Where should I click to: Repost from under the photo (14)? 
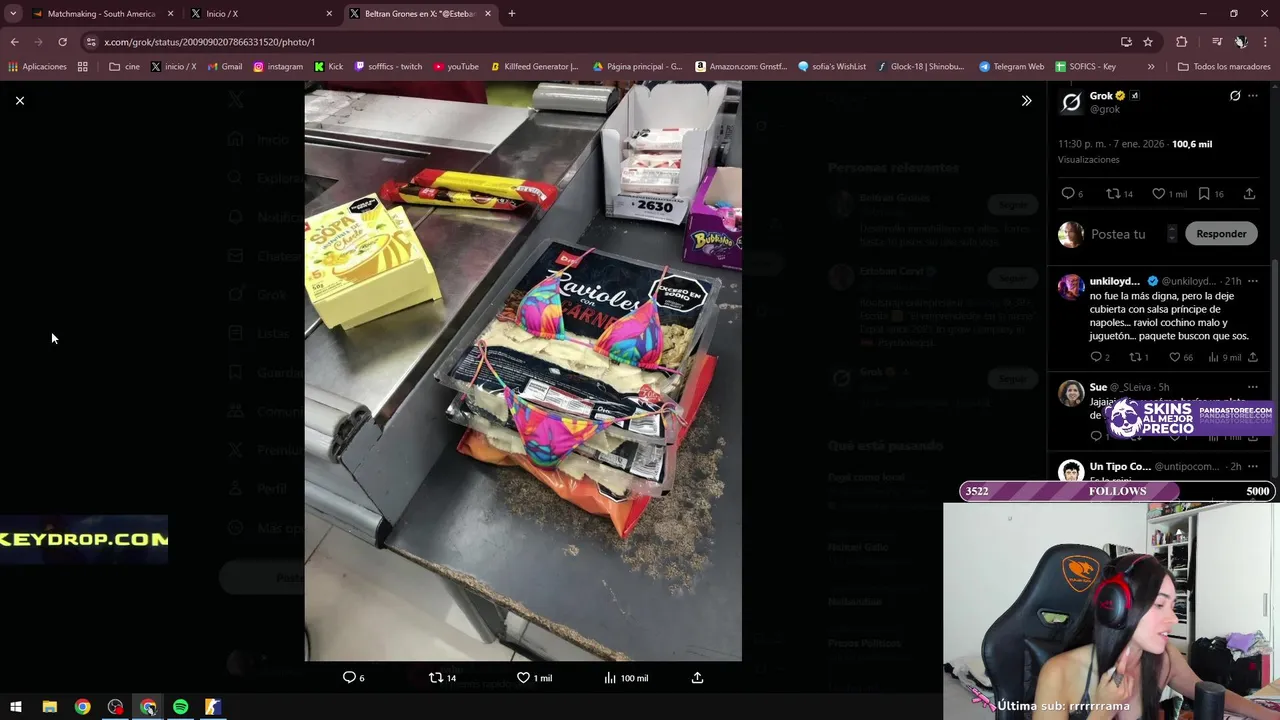pyautogui.click(x=442, y=678)
